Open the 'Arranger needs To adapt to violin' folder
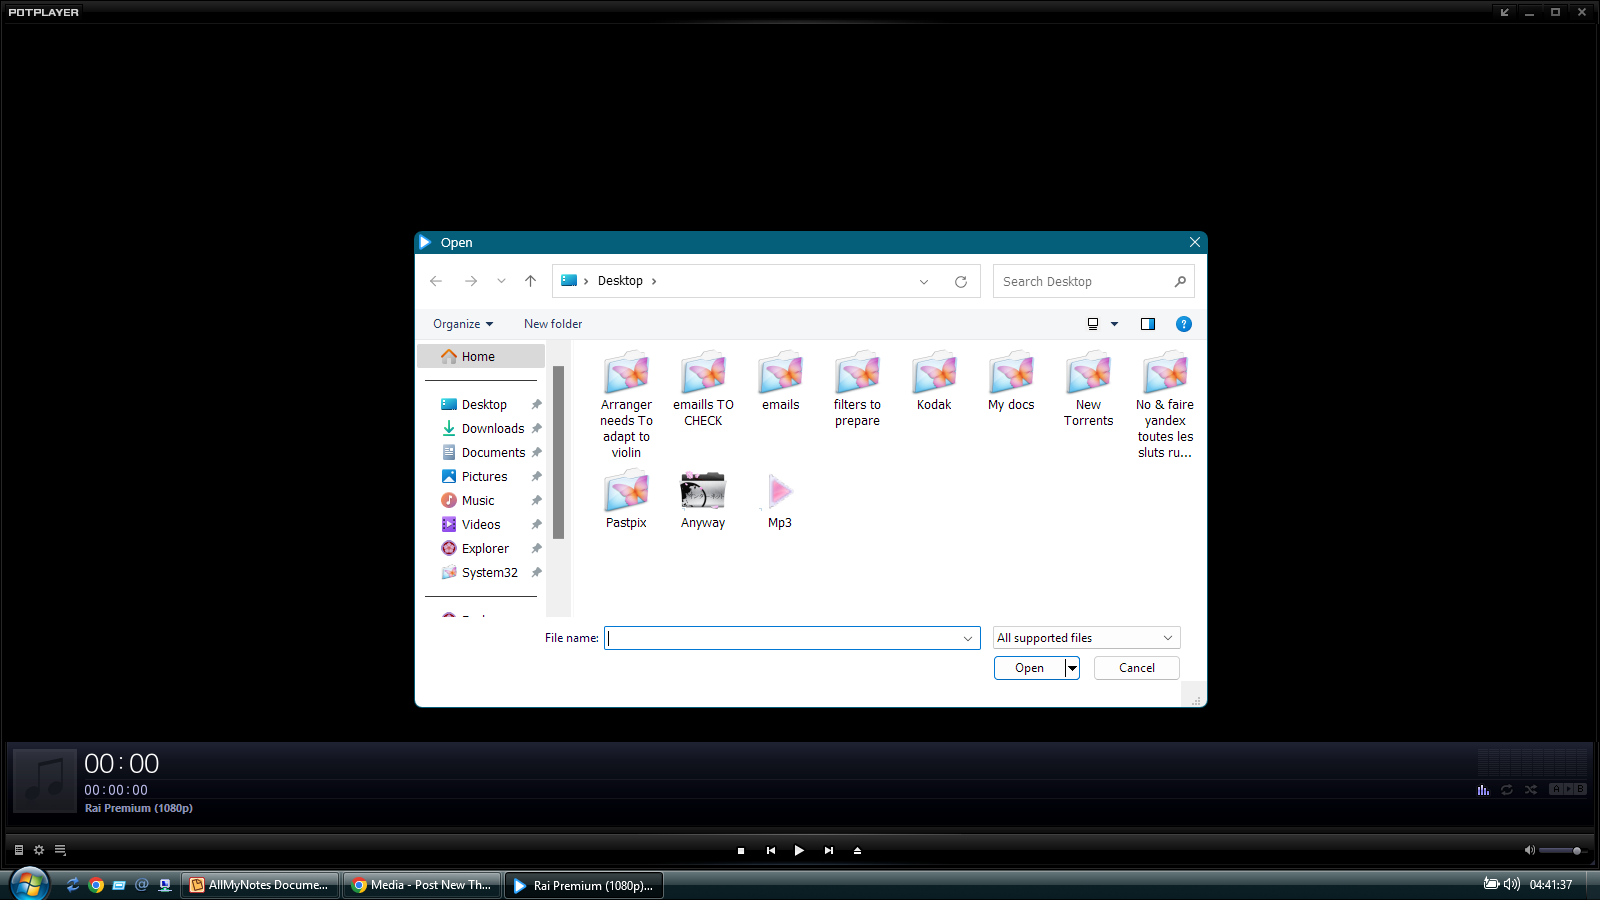 pyautogui.click(x=627, y=405)
